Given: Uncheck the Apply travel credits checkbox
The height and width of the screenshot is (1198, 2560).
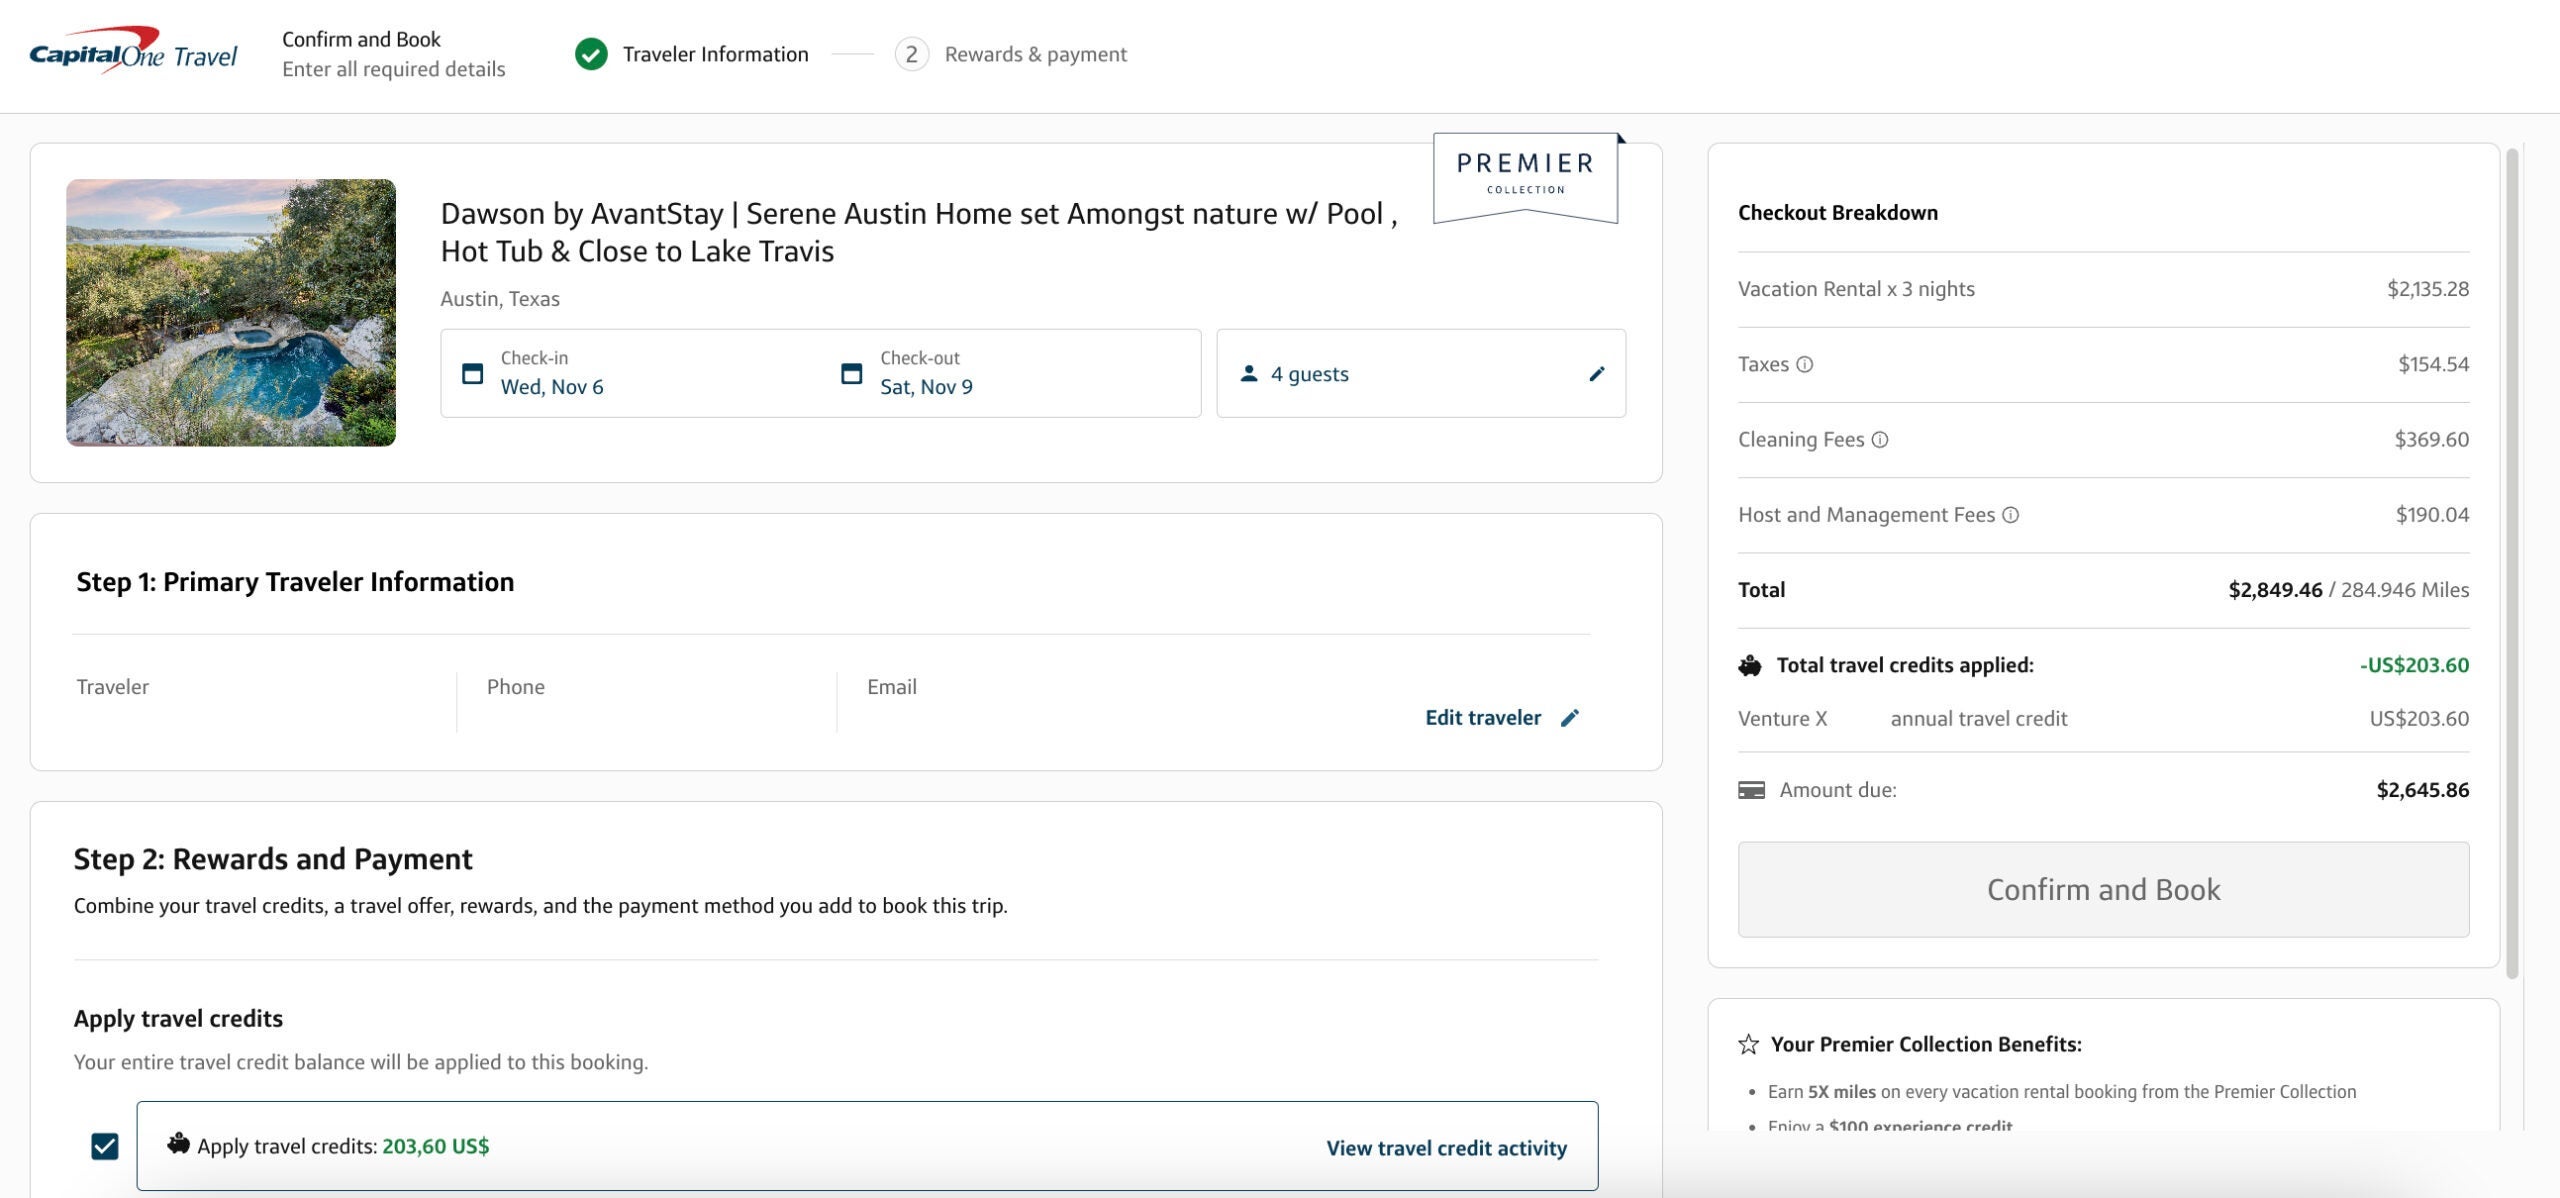Looking at the screenshot, I should pyautogui.click(x=105, y=1146).
